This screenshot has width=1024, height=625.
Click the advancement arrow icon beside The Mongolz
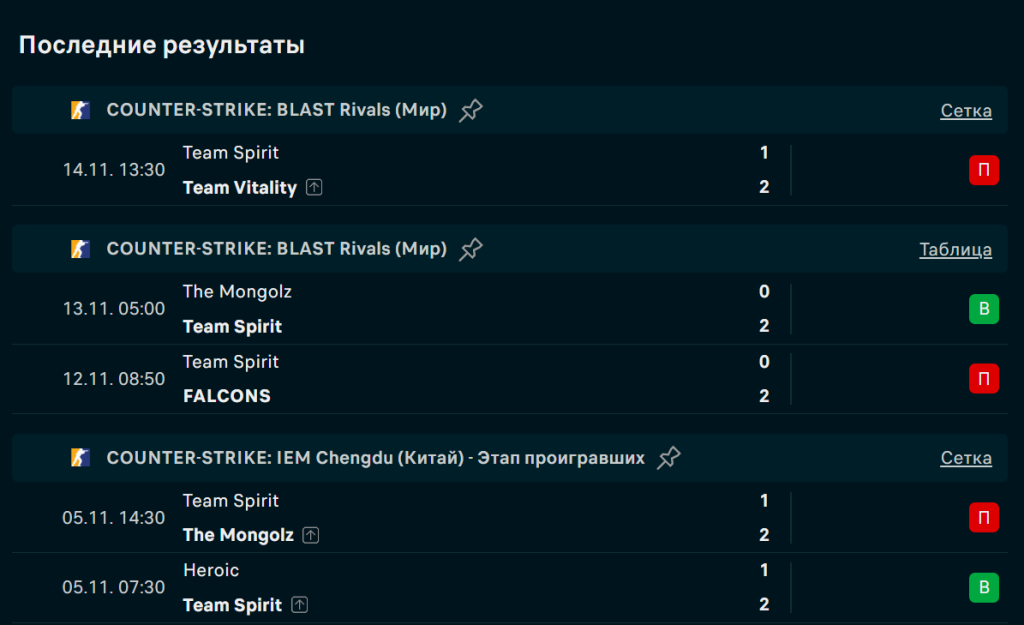coord(311,535)
